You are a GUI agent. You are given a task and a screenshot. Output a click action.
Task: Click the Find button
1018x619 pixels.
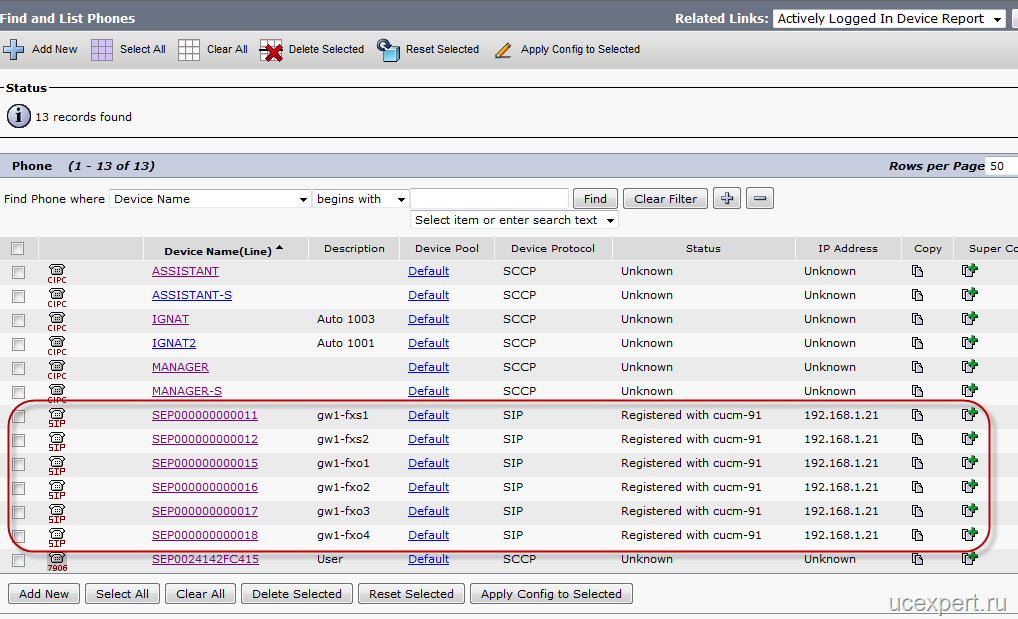point(595,199)
